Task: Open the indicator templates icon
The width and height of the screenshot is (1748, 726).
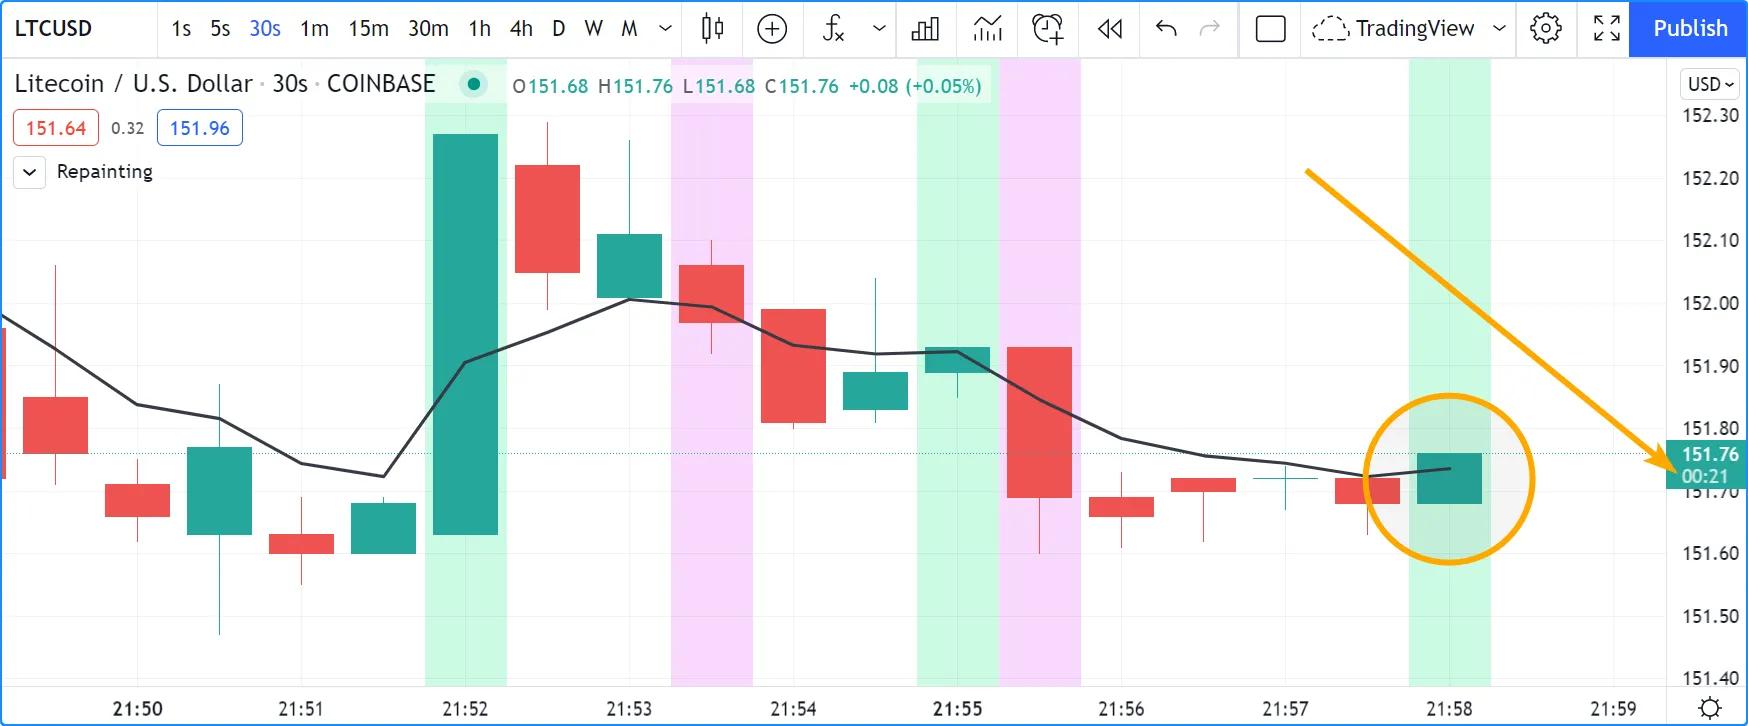Action: click(x=987, y=29)
